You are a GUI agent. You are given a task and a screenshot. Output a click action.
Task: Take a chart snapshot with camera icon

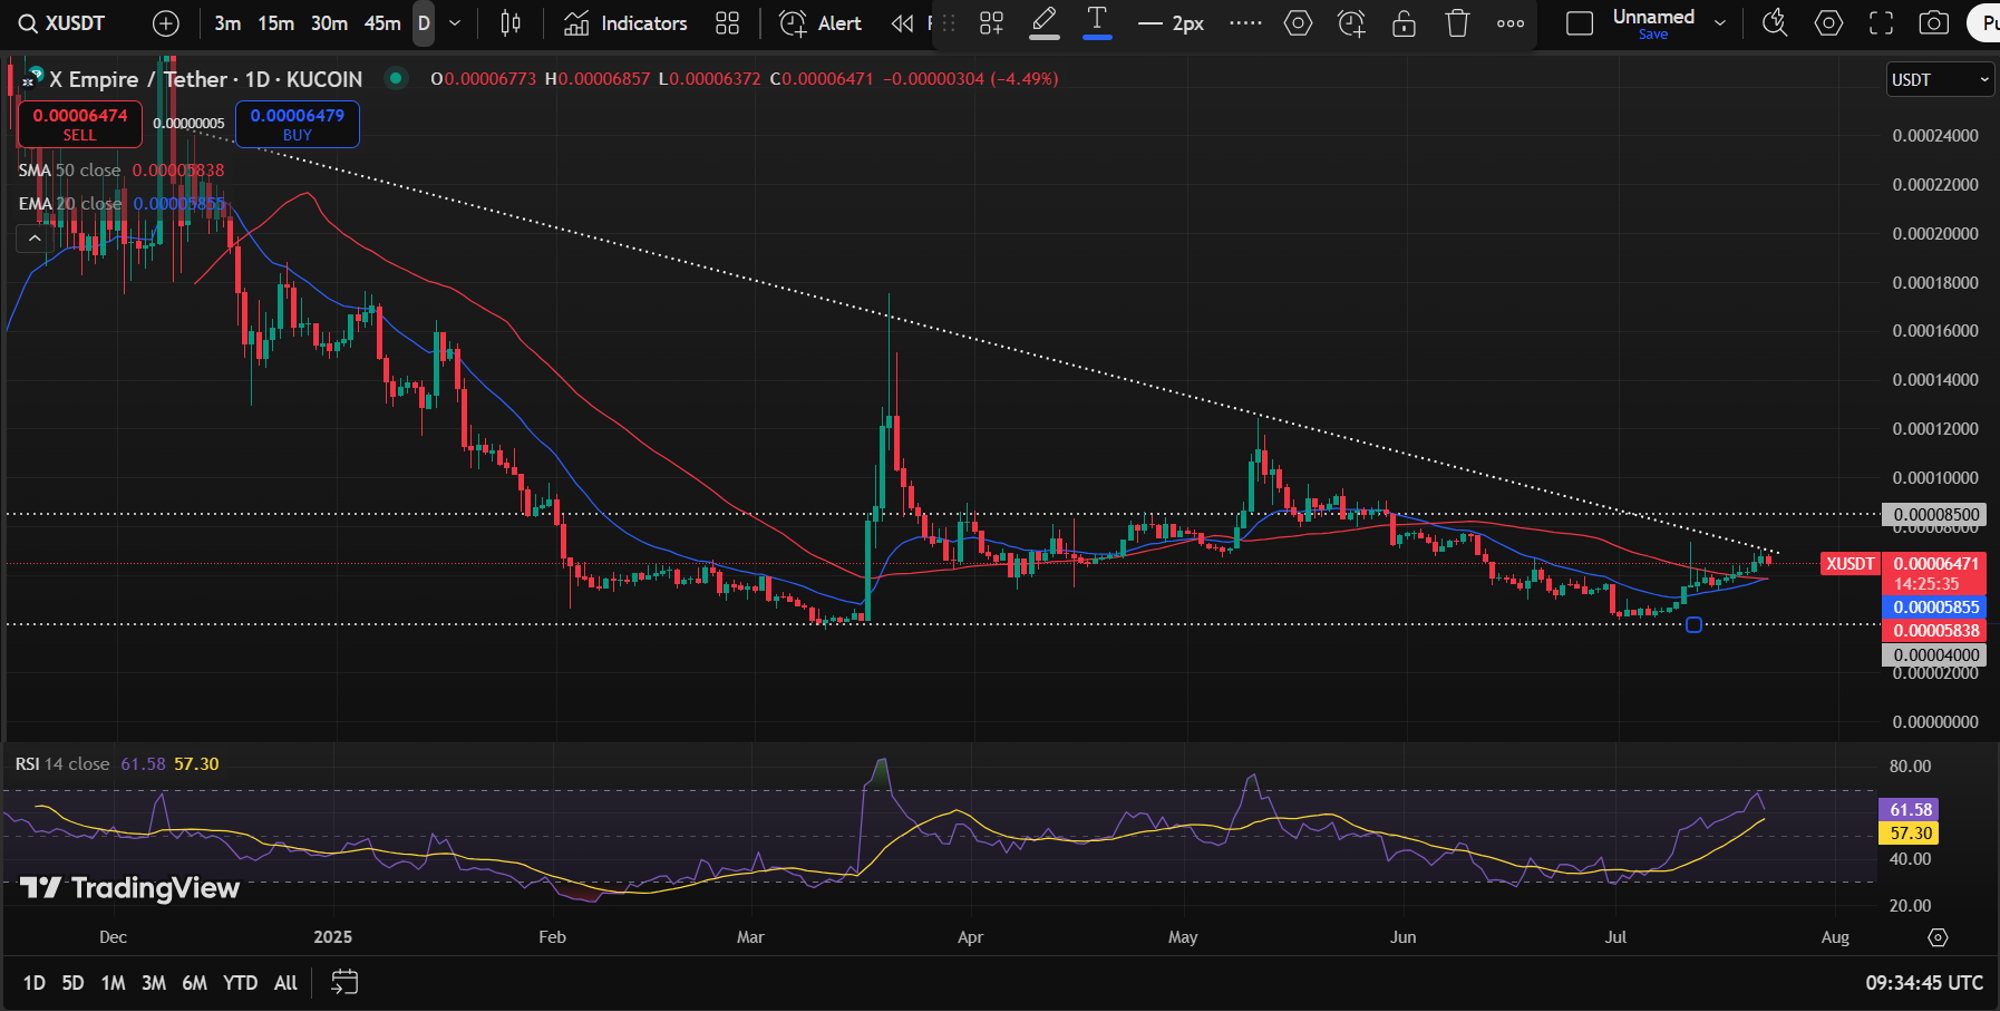coord(1934,23)
